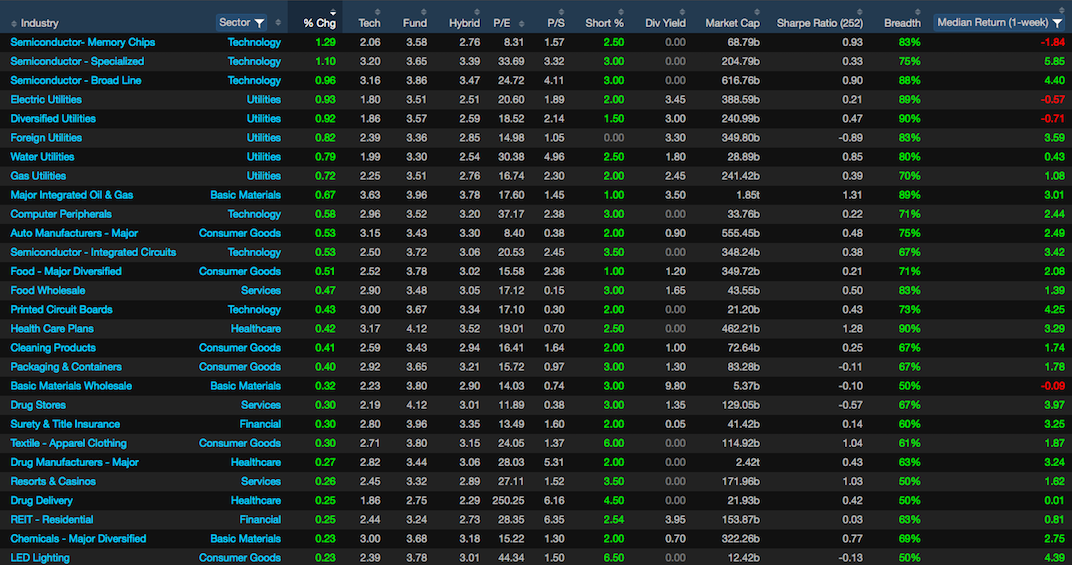Select 9.80 dividend yield in Basic Materials Wholesale row
1072x565 pixels.
[675, 387]
